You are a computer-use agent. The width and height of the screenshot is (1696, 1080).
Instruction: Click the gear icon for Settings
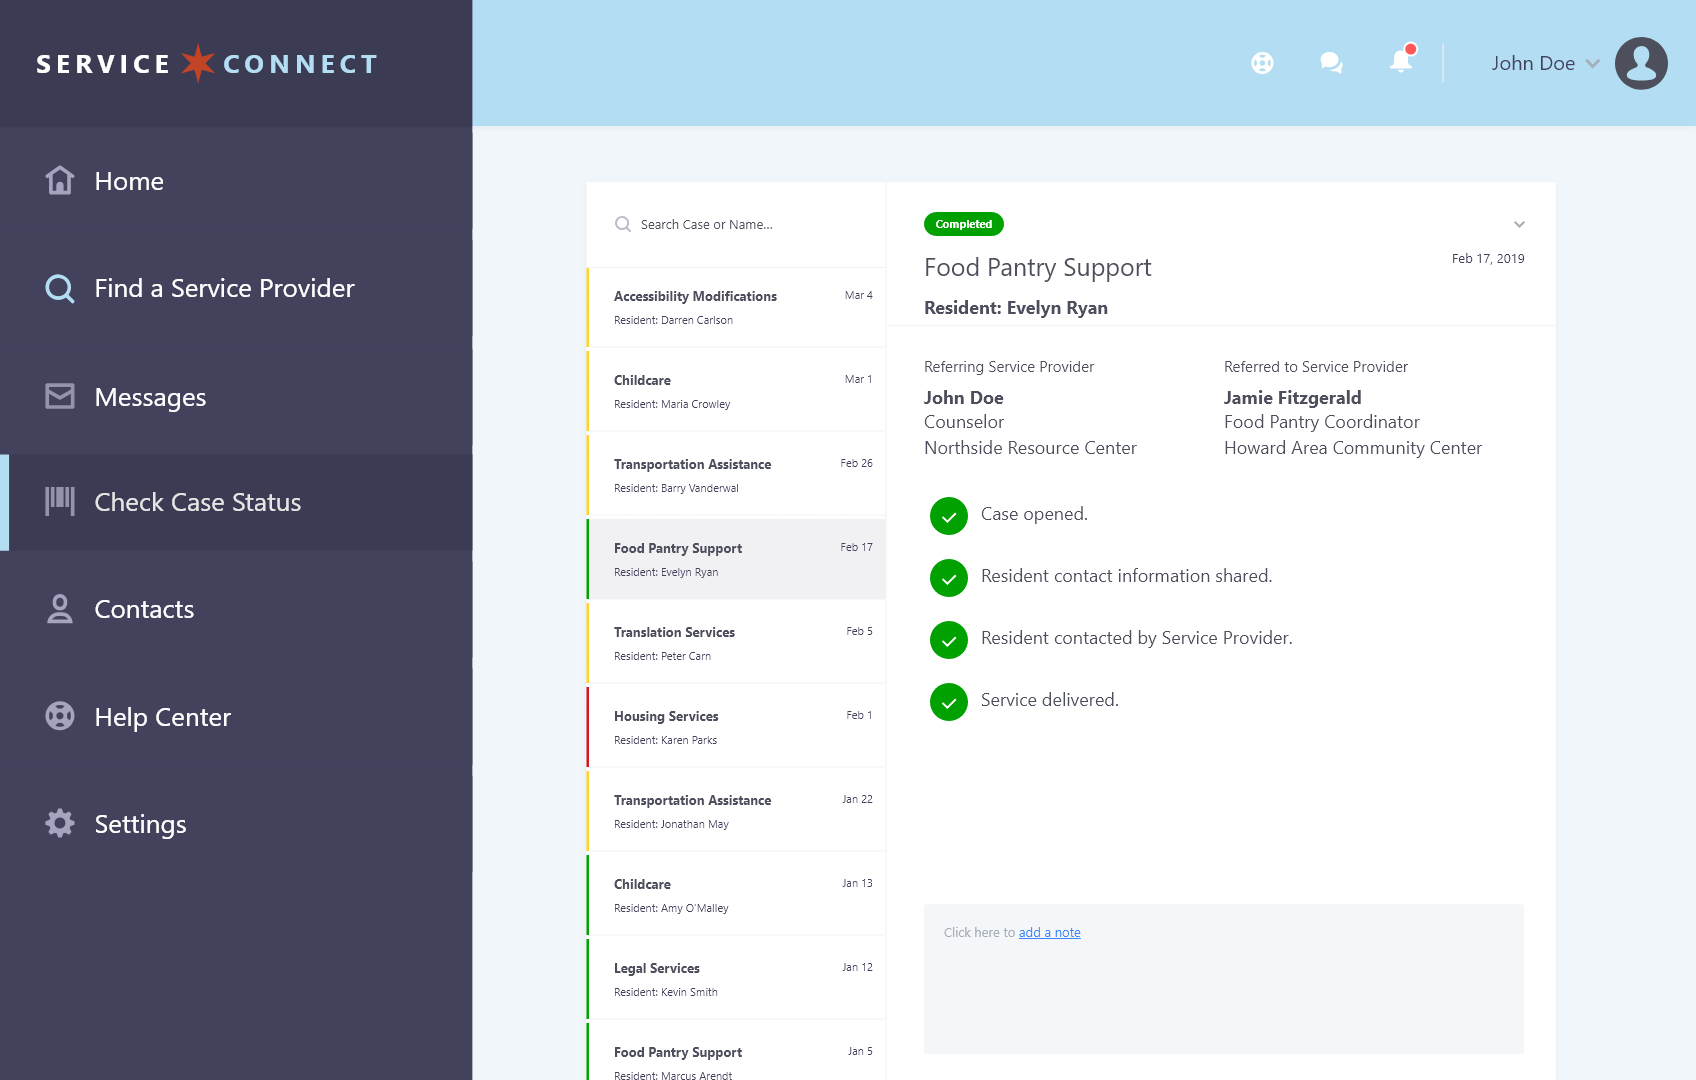(x=60, y=823)
